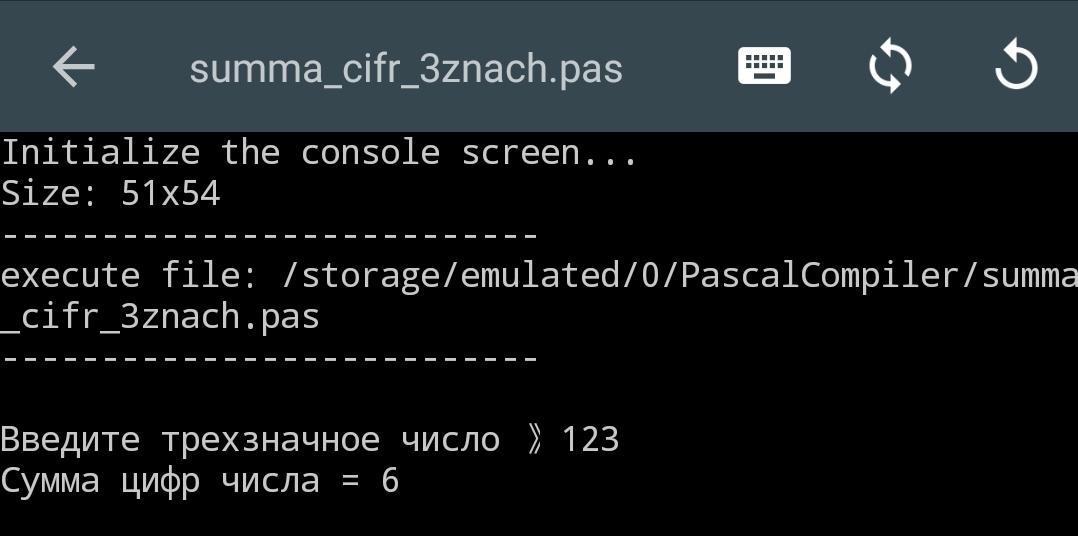Tap the second dashed separator line
The width and height of the screenshot is (1078, 536).
pos(270,358)
